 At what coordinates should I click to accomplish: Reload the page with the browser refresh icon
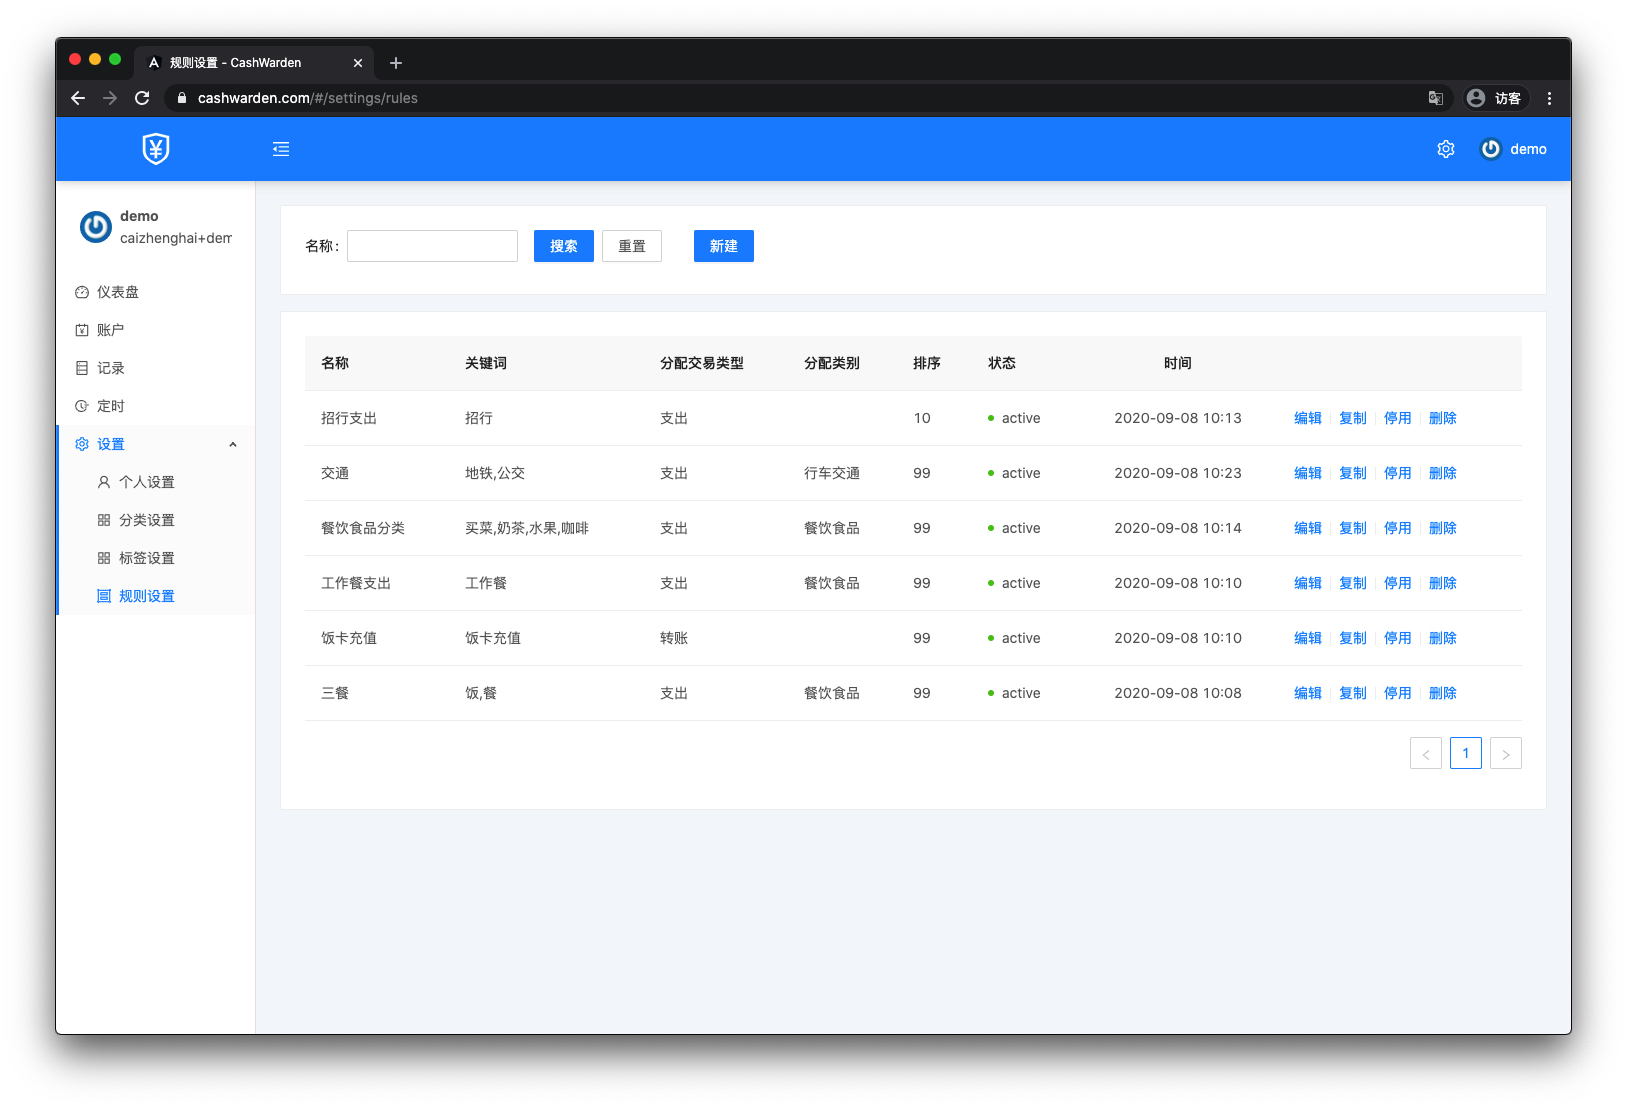(x=142, y=98)
